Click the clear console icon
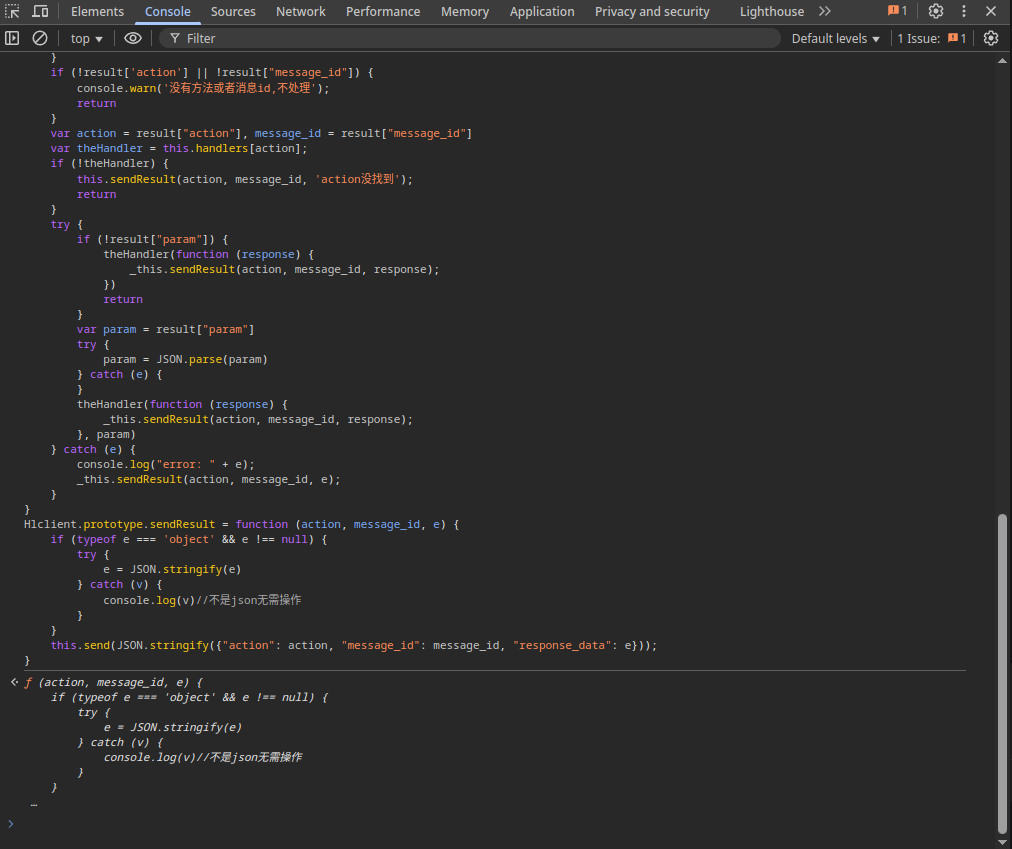This screenshot has height=849, width=1012. (x=40, y=38)
